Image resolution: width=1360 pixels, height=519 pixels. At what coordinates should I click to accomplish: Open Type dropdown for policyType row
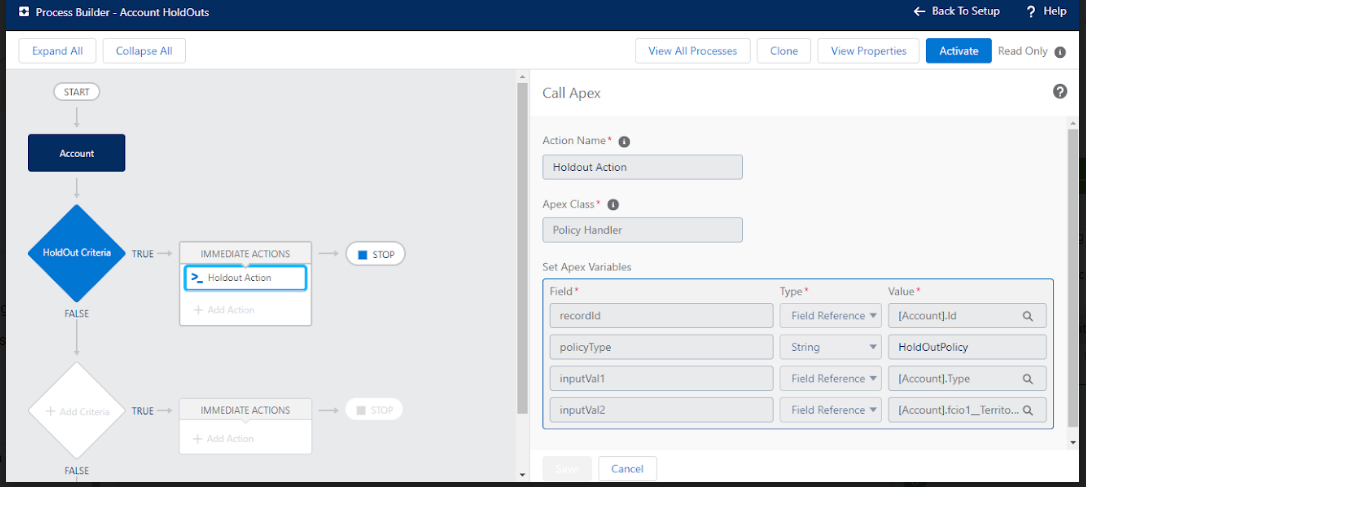pos(831,347)
